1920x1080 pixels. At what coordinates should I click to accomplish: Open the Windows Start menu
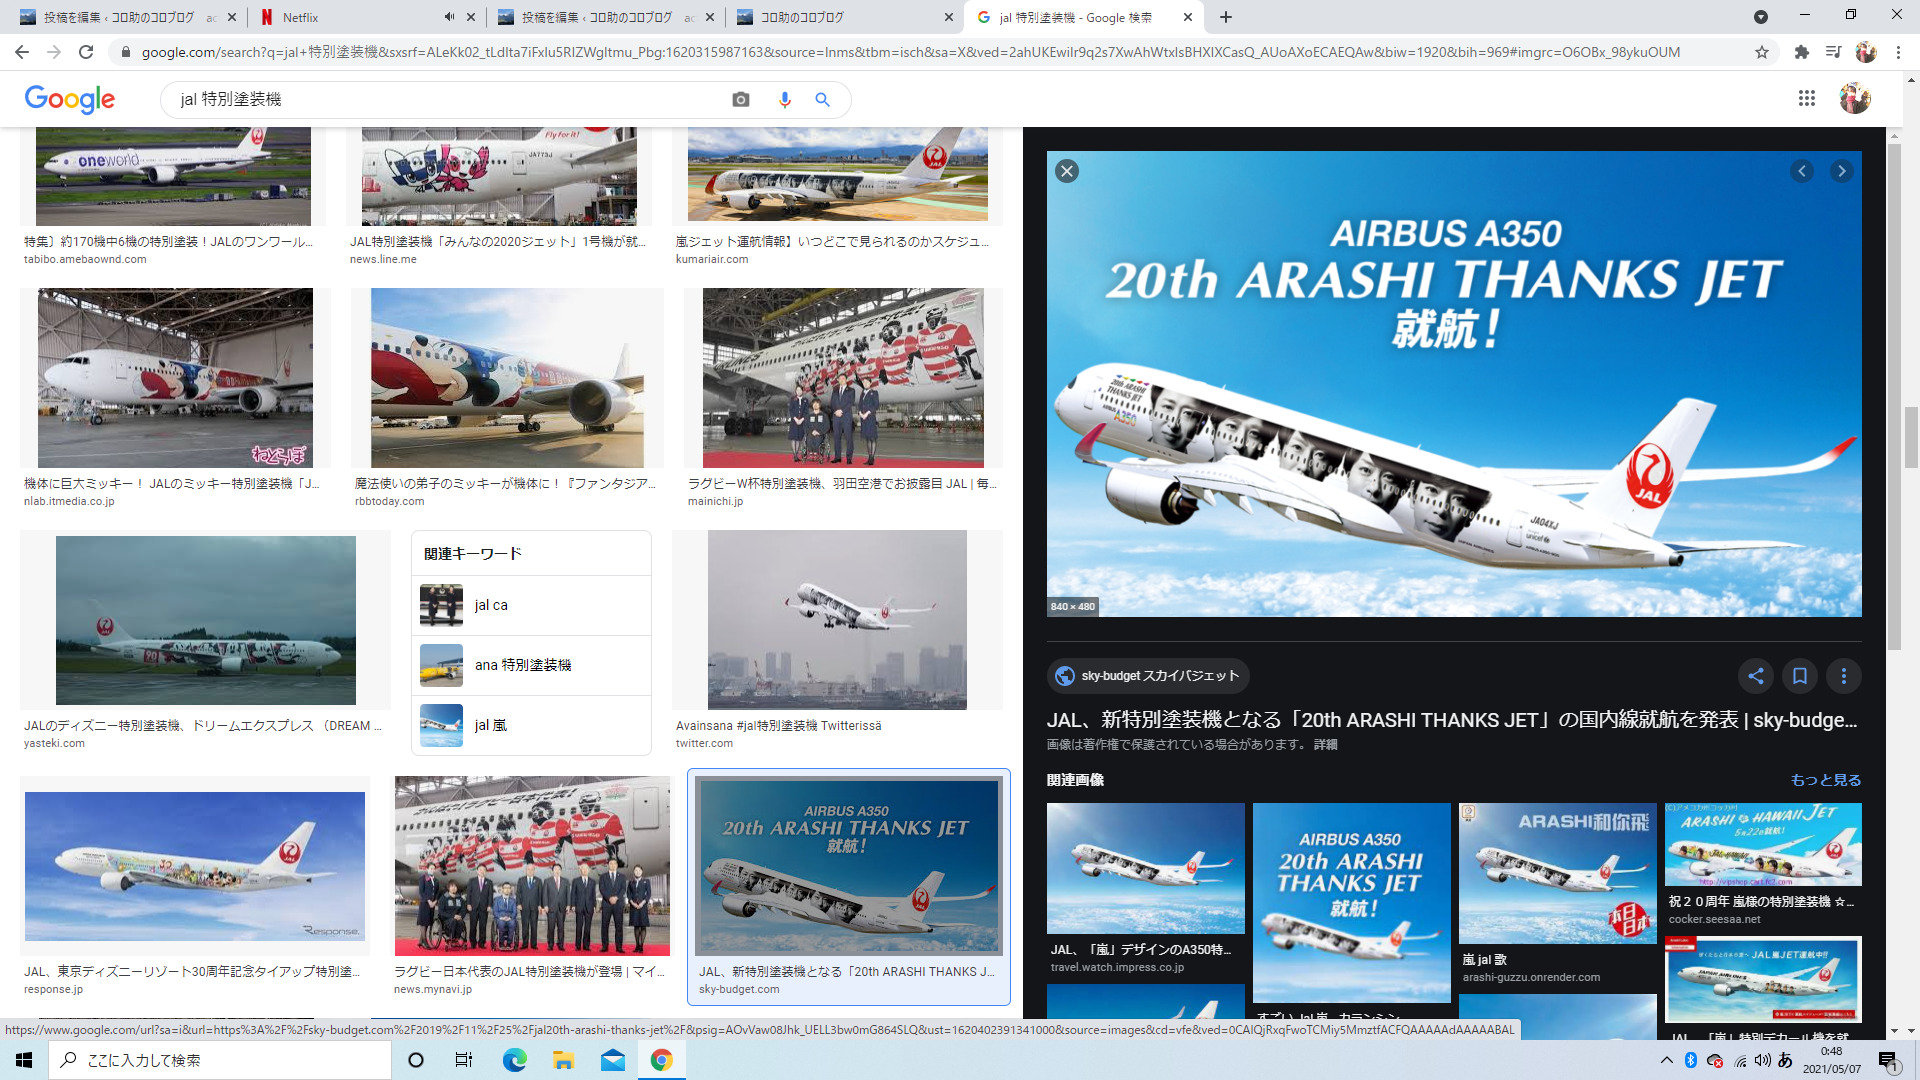point(24,1060)
